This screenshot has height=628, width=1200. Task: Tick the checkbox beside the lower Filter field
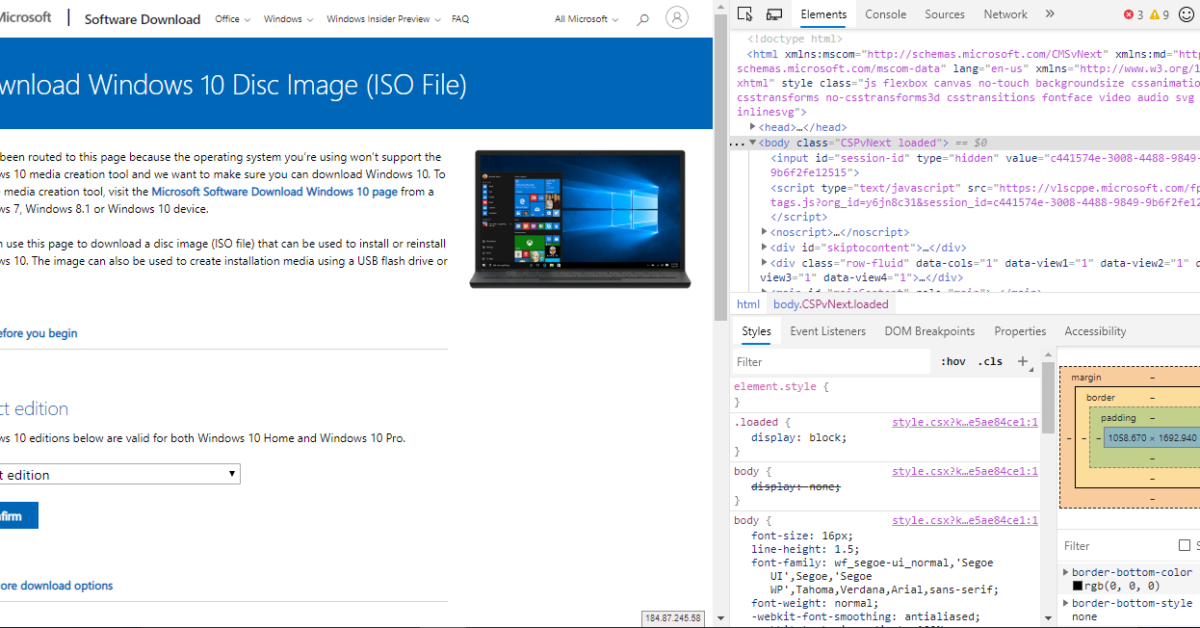pyautogui.click(x=1185, y=546)
